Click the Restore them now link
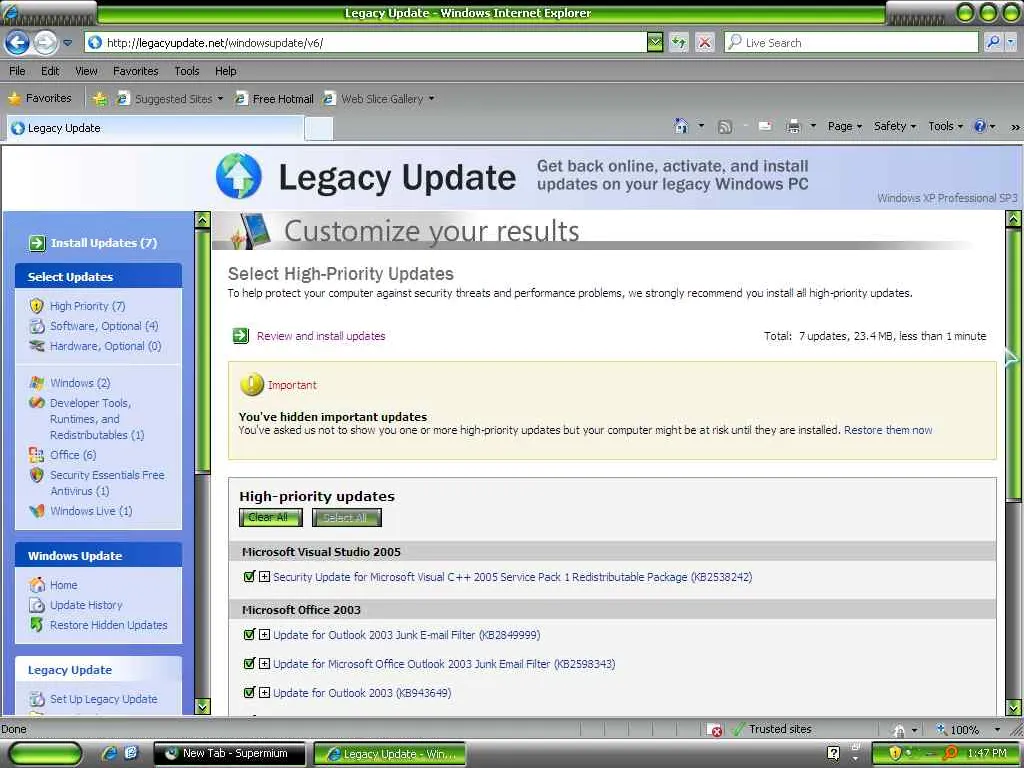Screen dimensions: 1024x768 [888, 430]
